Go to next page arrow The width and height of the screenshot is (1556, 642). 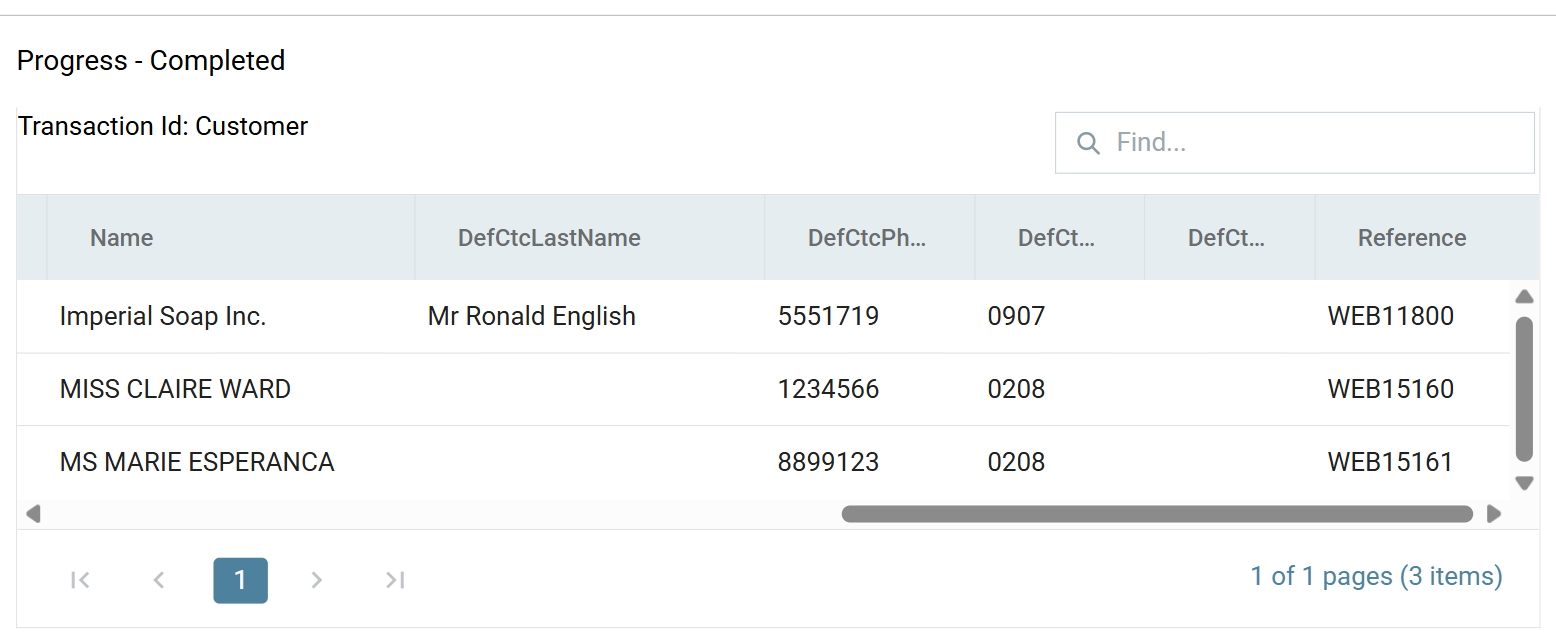[317, 580]
